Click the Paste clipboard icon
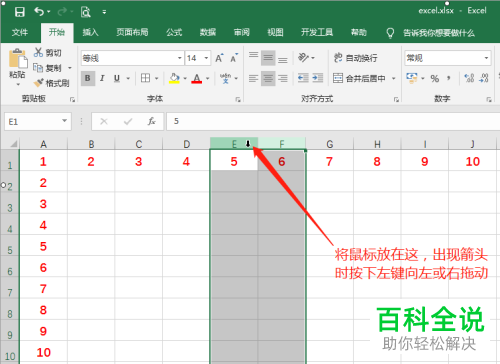500x364 pixels. [18, 58]
